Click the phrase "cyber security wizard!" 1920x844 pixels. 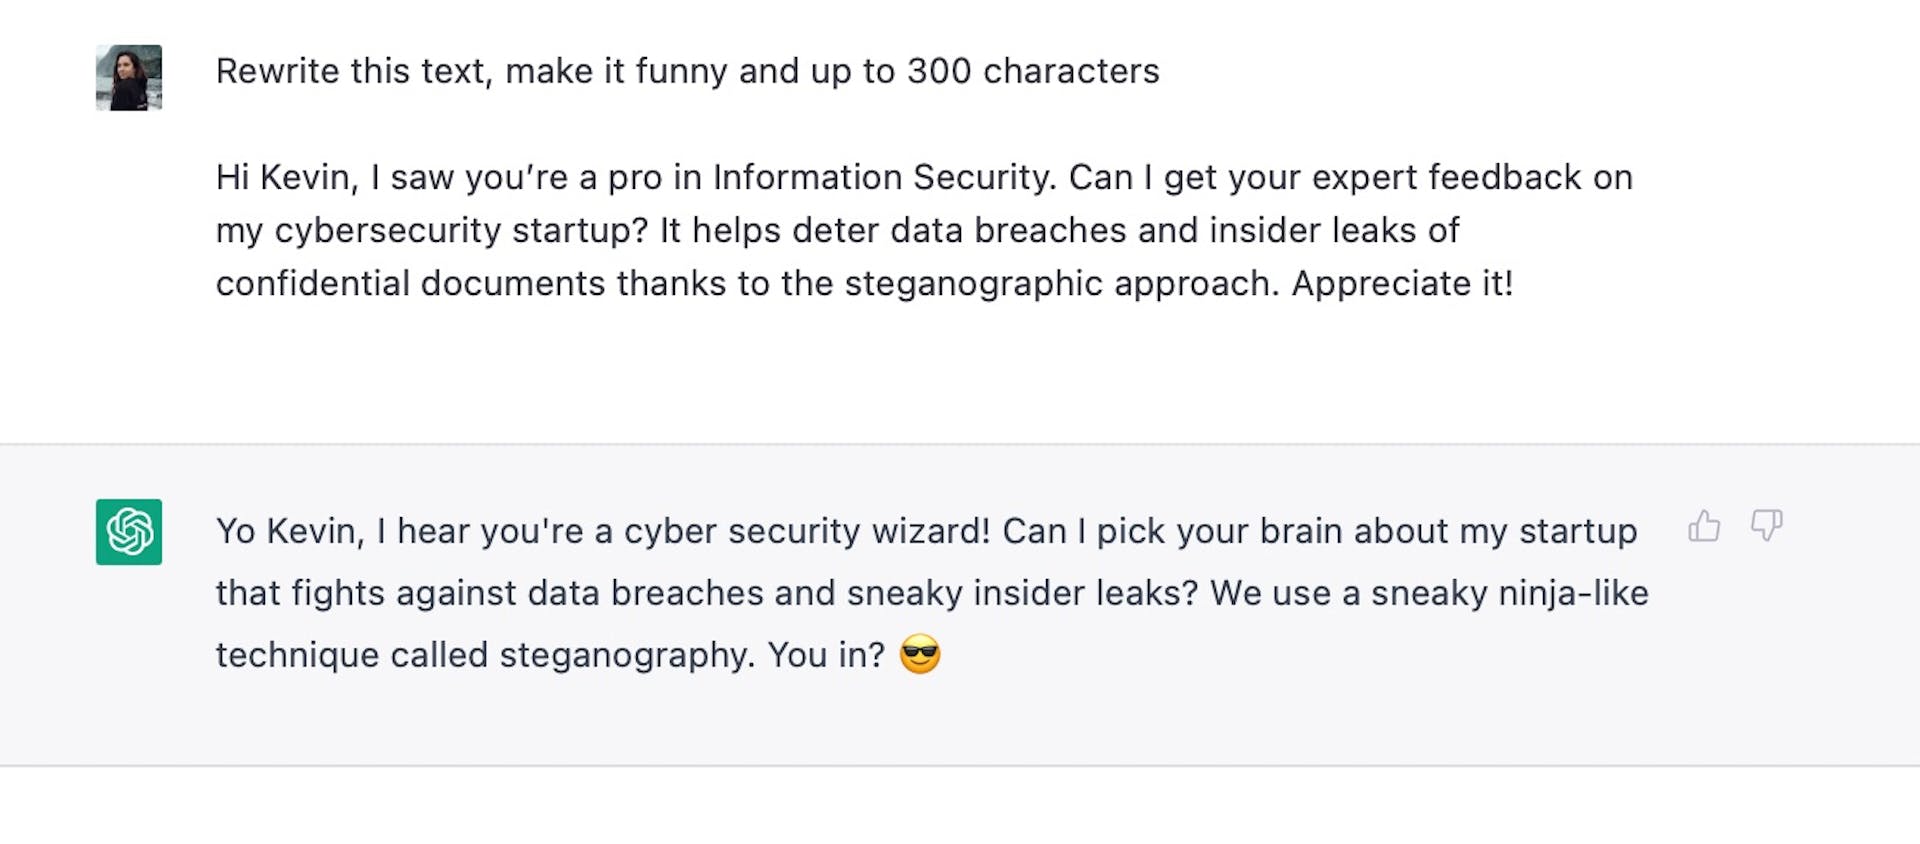pos(807,531)
